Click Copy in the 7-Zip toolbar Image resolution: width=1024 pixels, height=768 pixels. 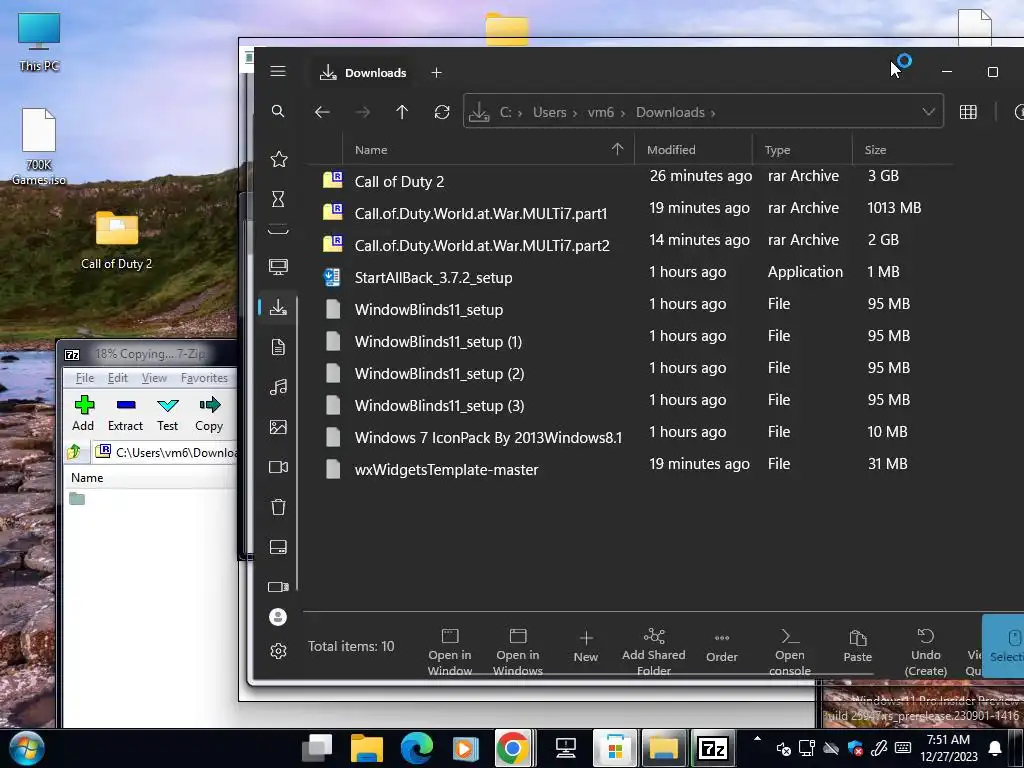point(209,413)
